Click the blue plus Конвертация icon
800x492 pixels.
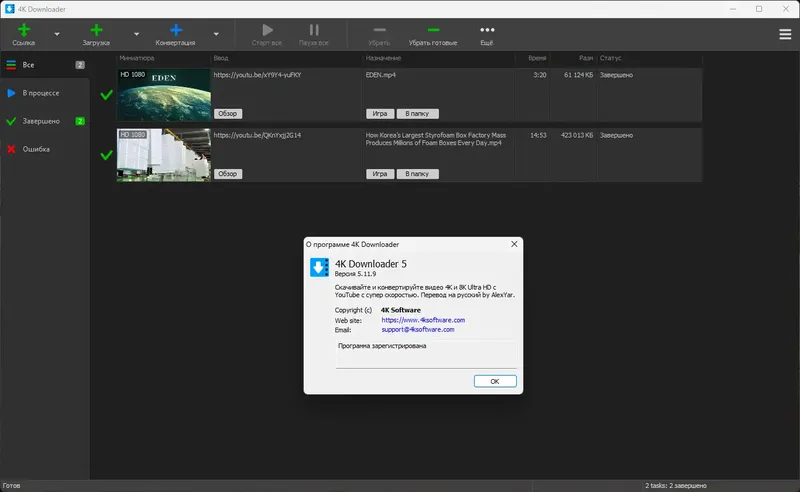click(176, 30)
